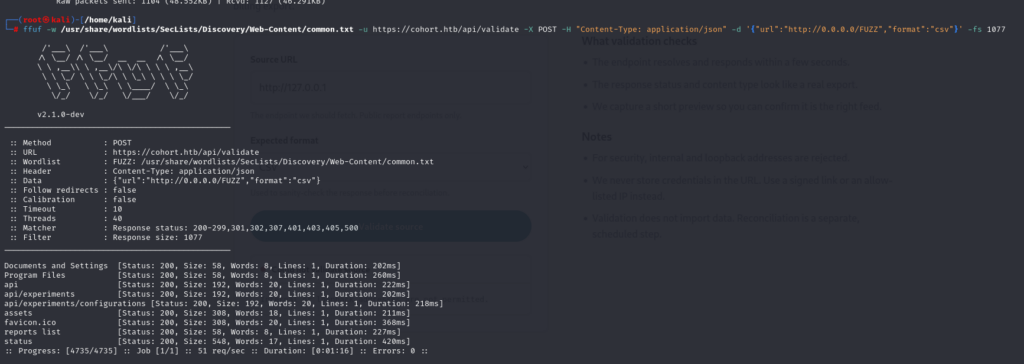This screenshot has height=364, width=1024.
Task: Focus the Source URL field in background page
Action: click(391, 88)
